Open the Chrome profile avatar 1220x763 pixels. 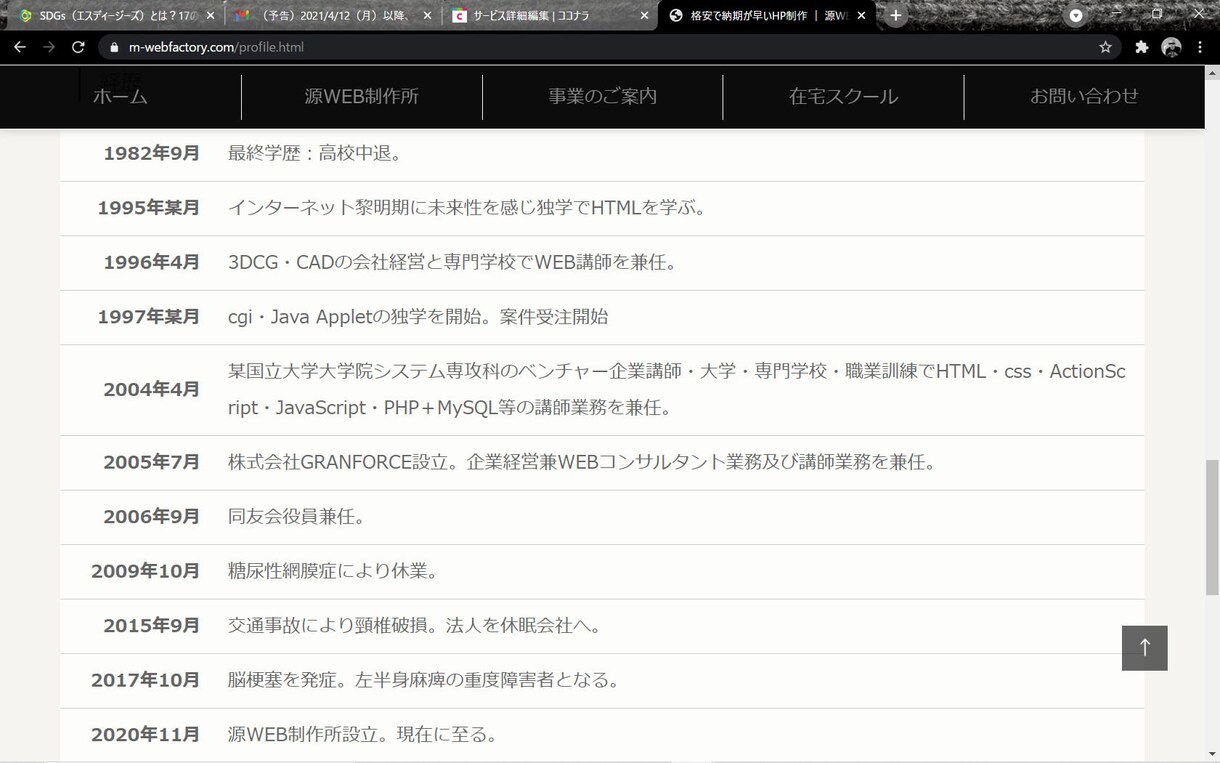(x=1171, y=47)
